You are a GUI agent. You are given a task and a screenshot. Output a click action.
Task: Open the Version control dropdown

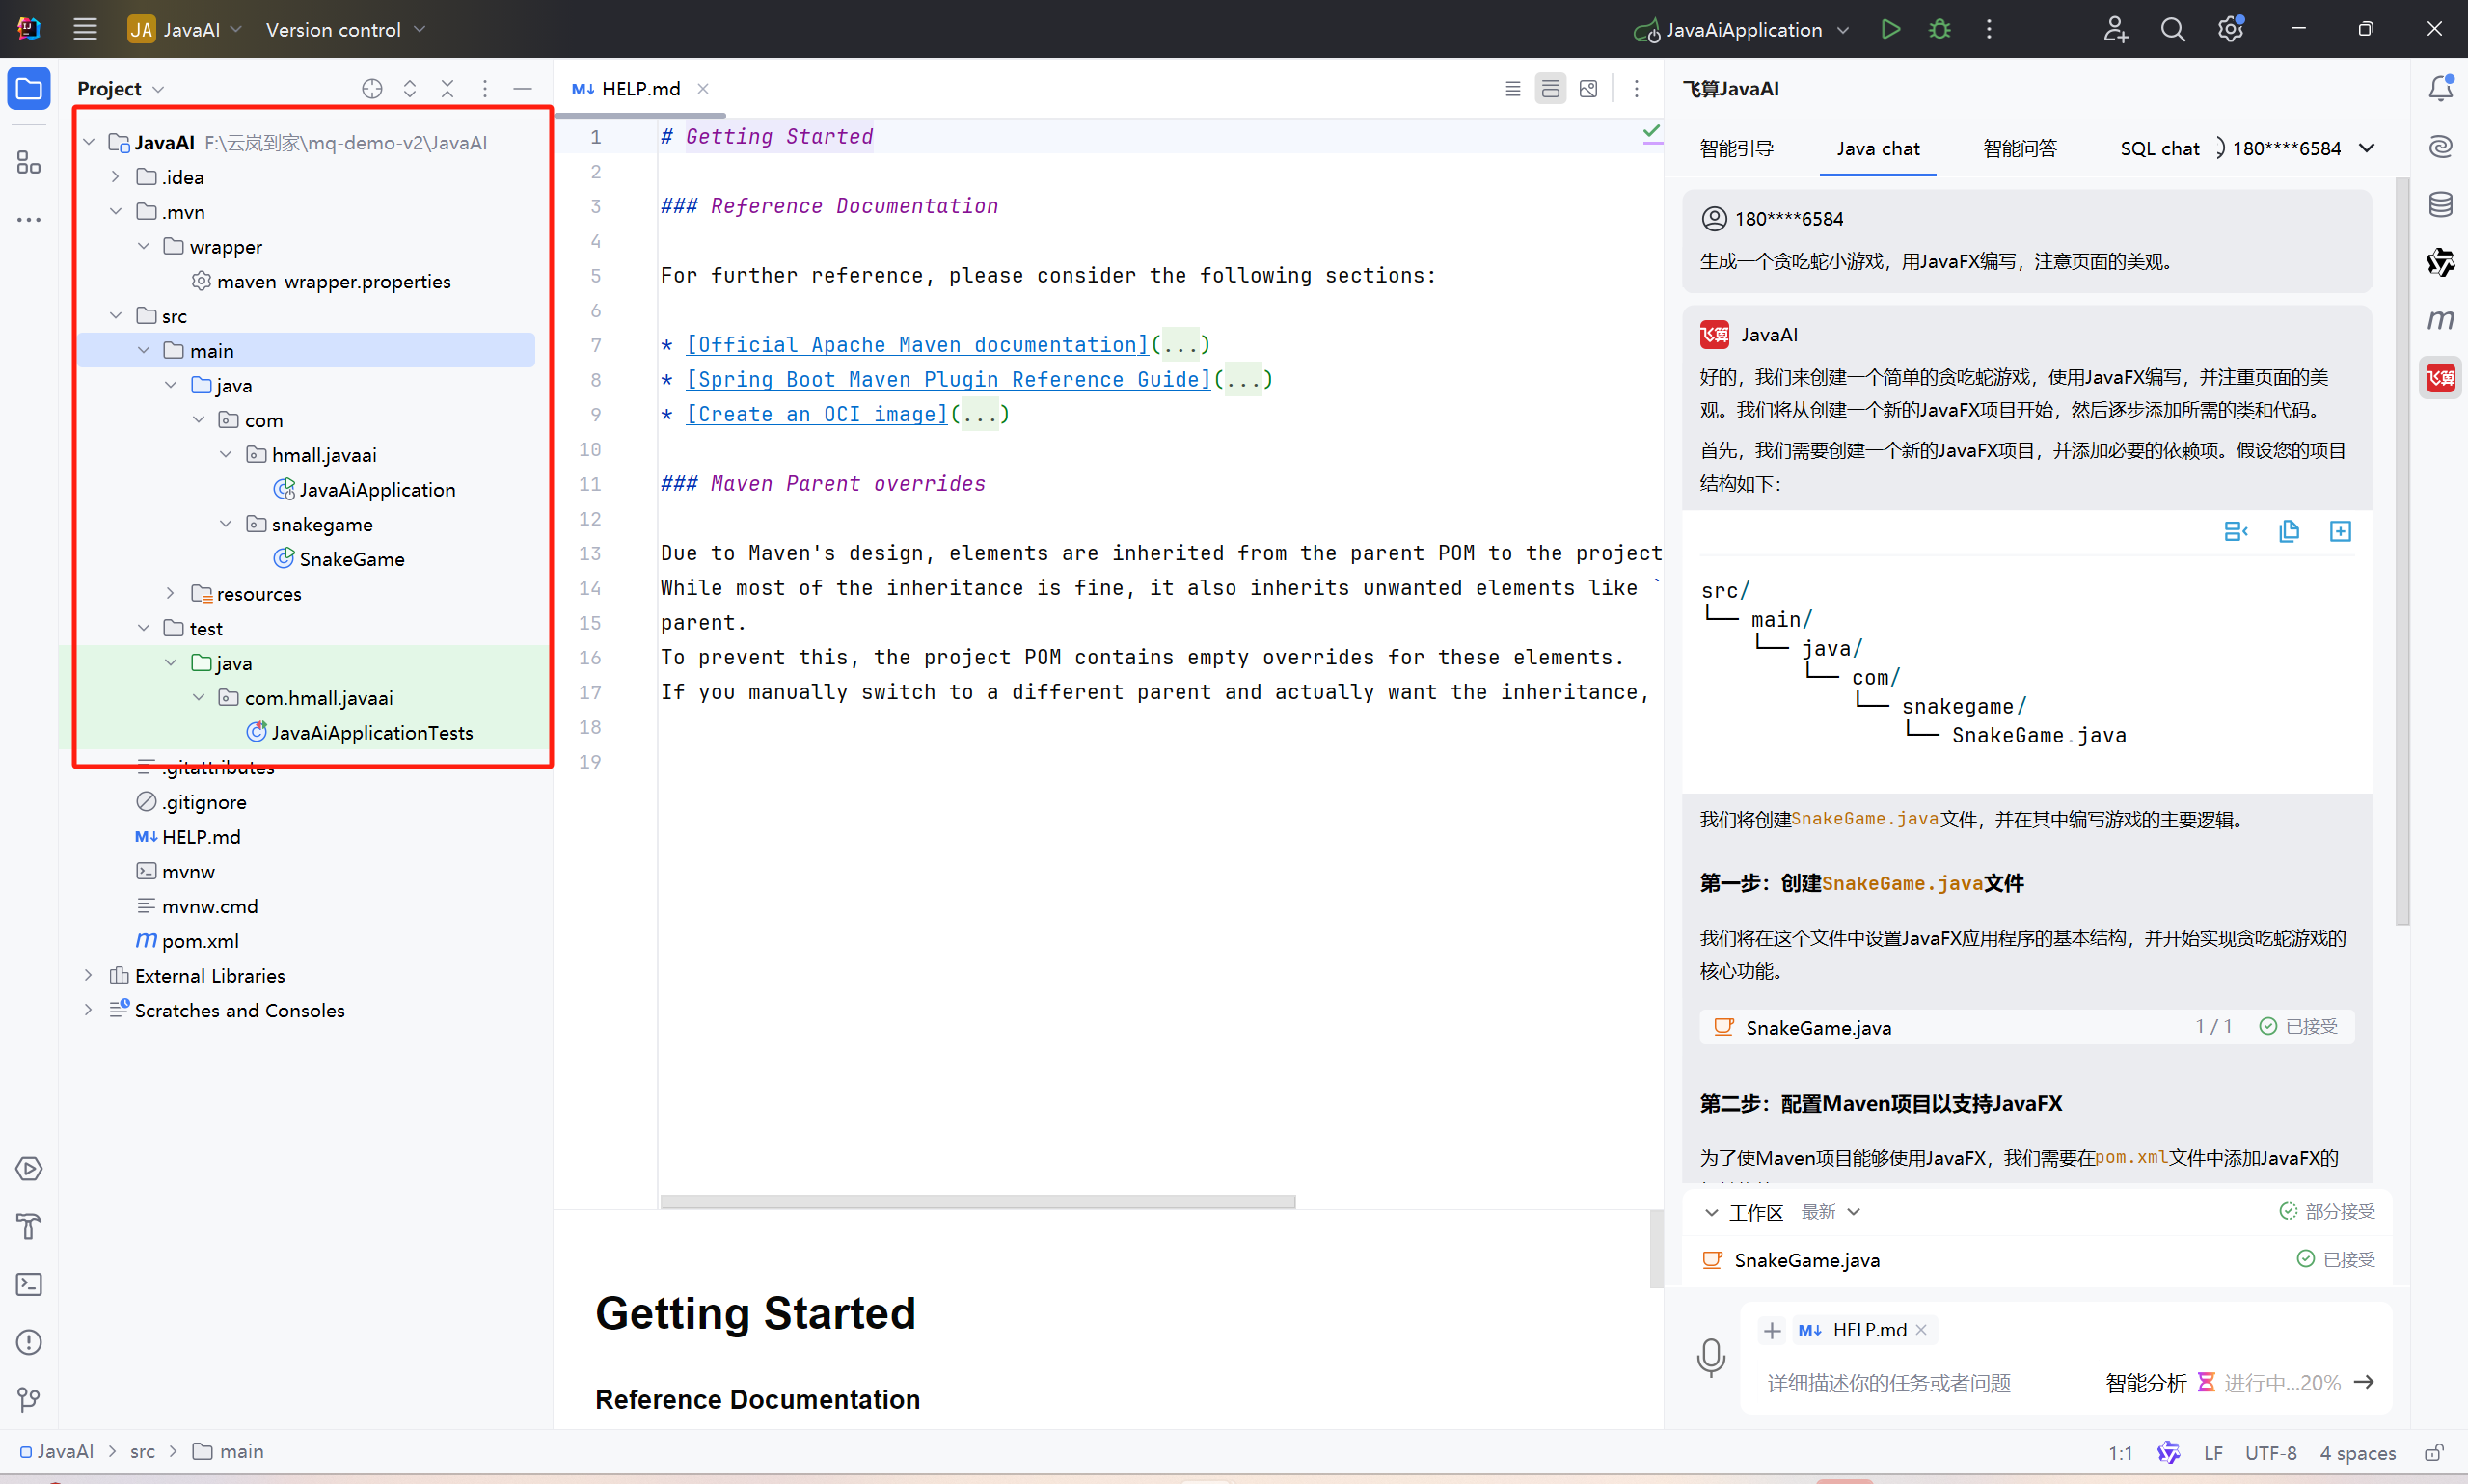click(x=345, y=30)
